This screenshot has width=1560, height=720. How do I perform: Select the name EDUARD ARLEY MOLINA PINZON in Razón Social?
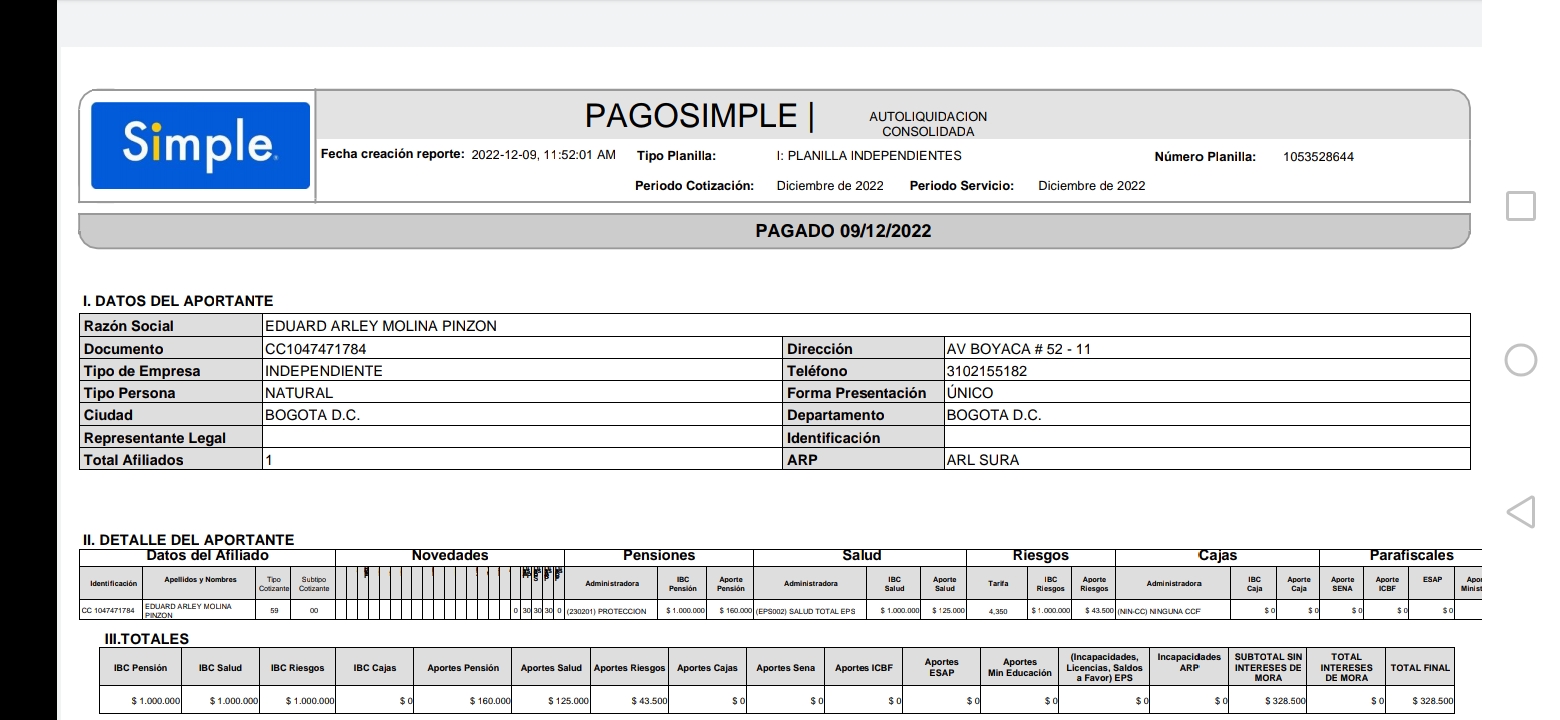tap(380, 326)
